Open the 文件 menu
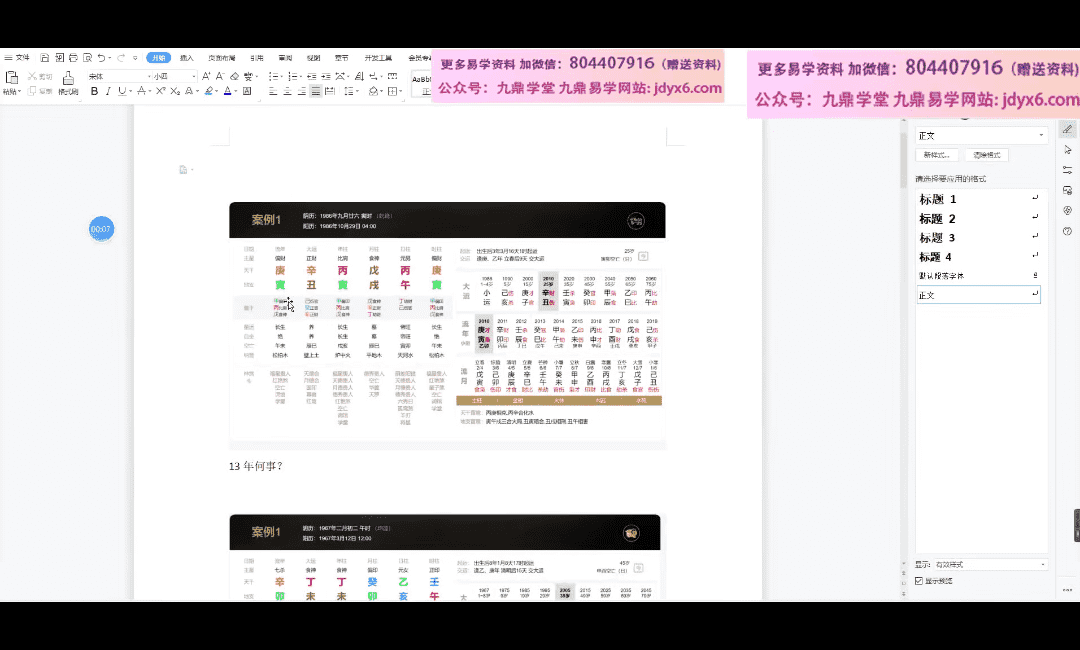The height and width of the screenshot is (650, 1080). 19,58
